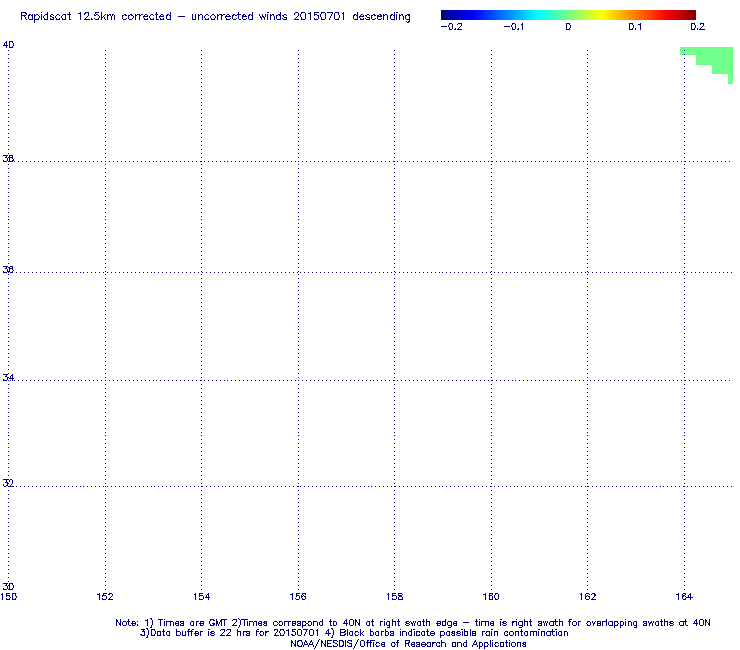Screen dimensions: 740x650
Task: Click the 40 latitude axis label
Action: coord(8,45)
